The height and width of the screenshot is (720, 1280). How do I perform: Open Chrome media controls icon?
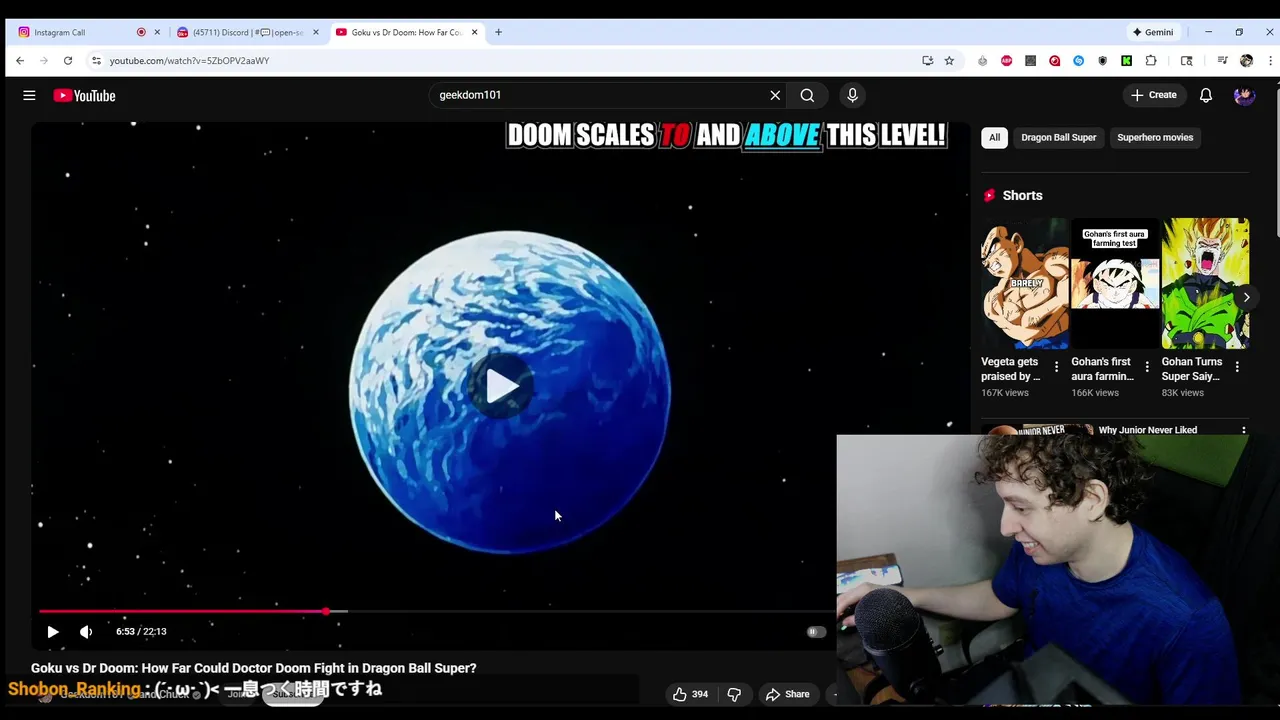pos(1222,61)
